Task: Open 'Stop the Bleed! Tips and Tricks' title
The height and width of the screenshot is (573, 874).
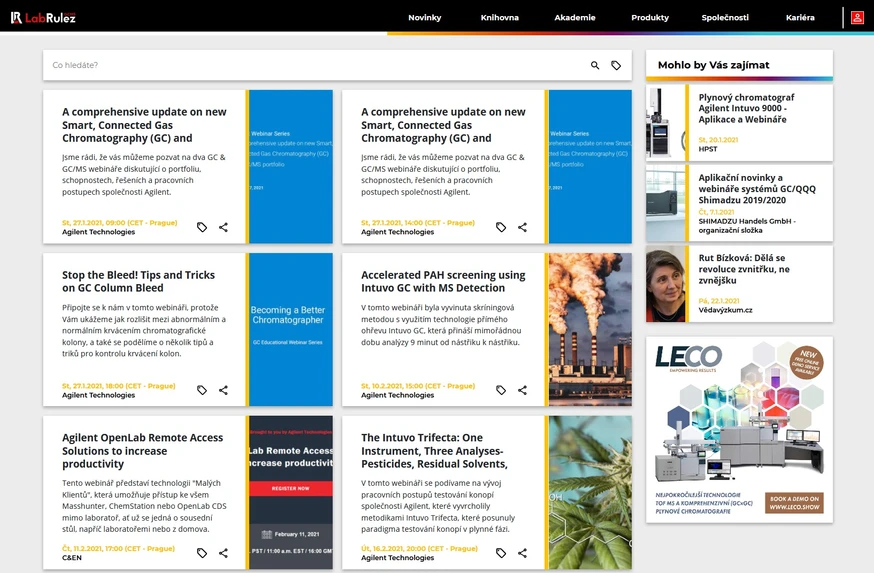Action: click(x=138, y=281)
